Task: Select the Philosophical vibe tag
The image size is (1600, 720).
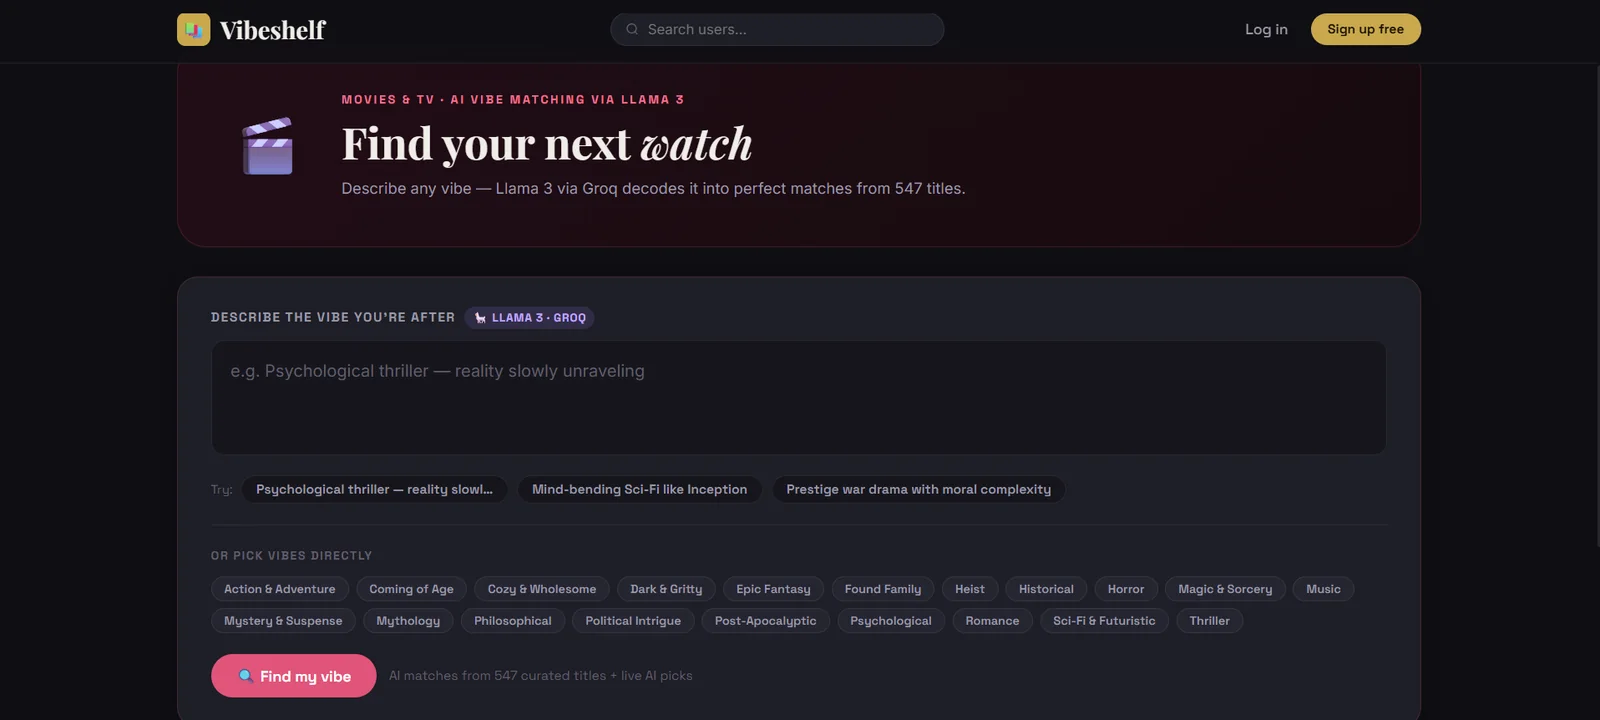Action: (x=513, y=621)
